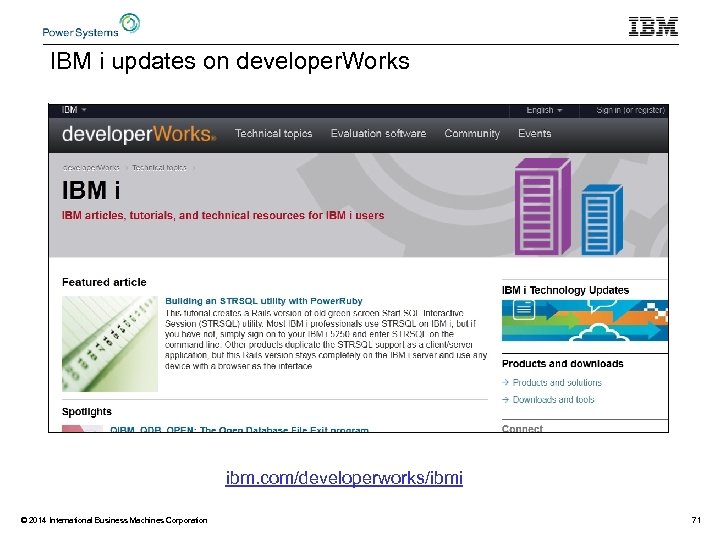The height and width of the screenshot is (540, 720).
Task: Click the Products and downloads heading
Action: point(562,364)
